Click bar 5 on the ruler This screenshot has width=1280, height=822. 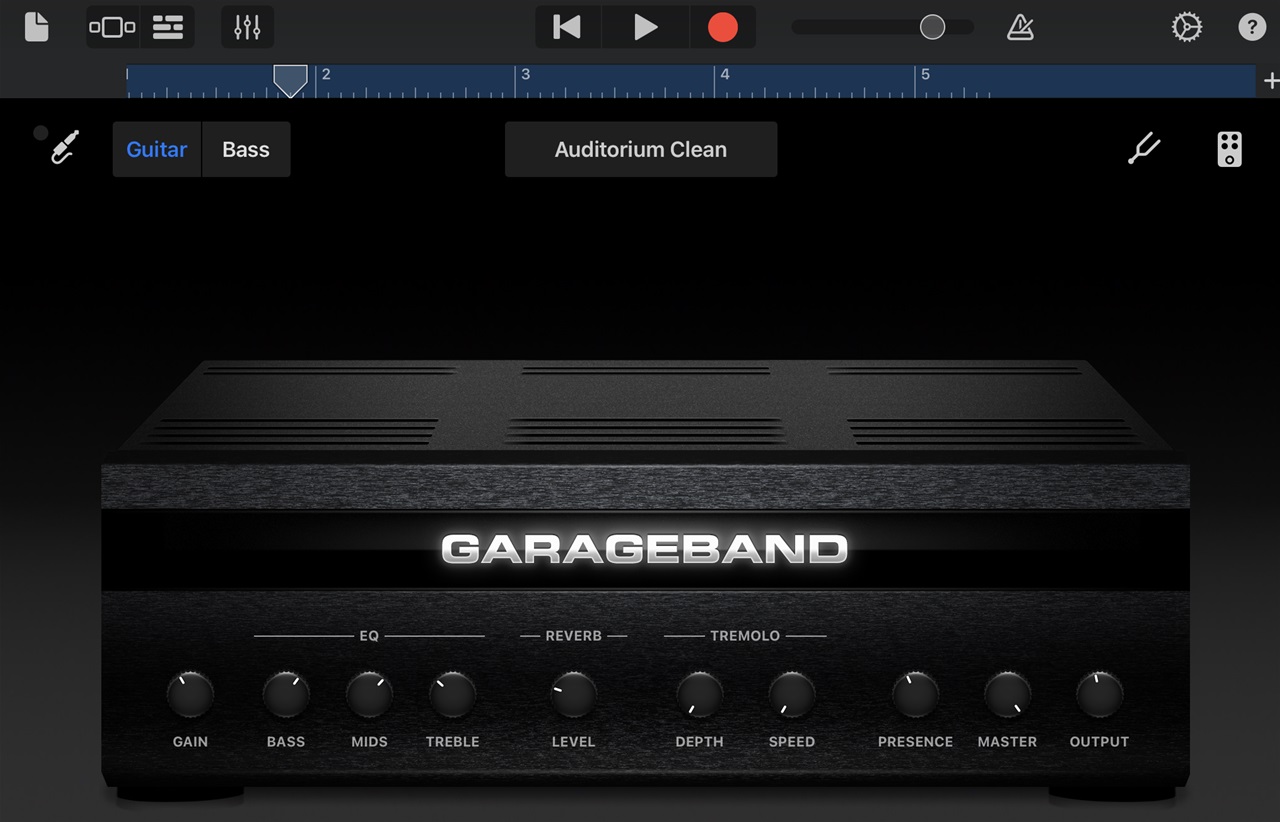coord(925,74)
